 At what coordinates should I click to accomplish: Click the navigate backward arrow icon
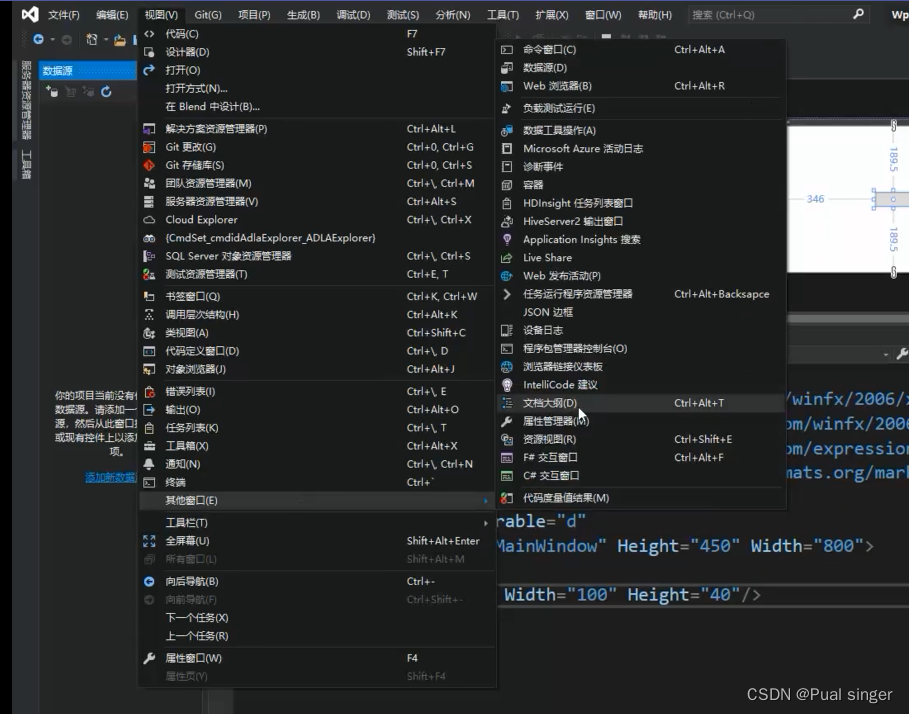[x=39, y=37]
